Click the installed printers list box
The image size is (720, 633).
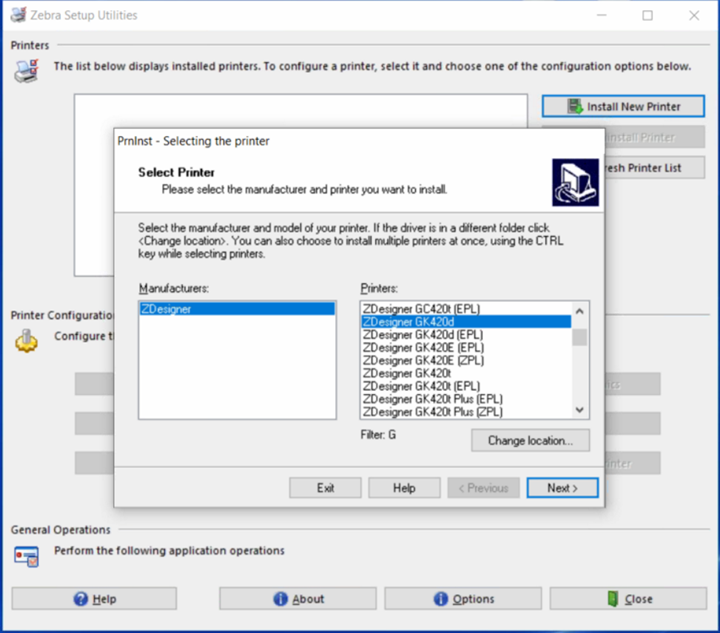pos(301,112)
